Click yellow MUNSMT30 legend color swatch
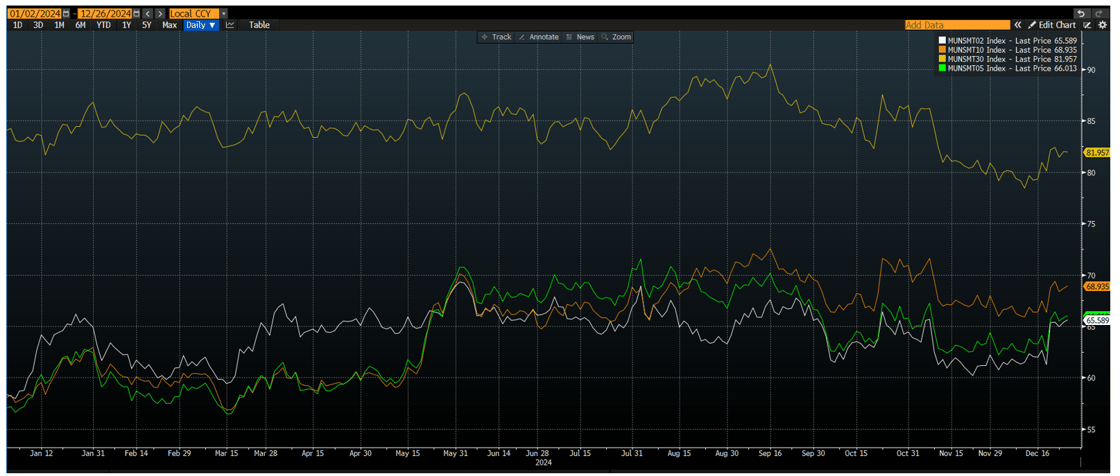The image size is (1120, 476). pos(942,59)
